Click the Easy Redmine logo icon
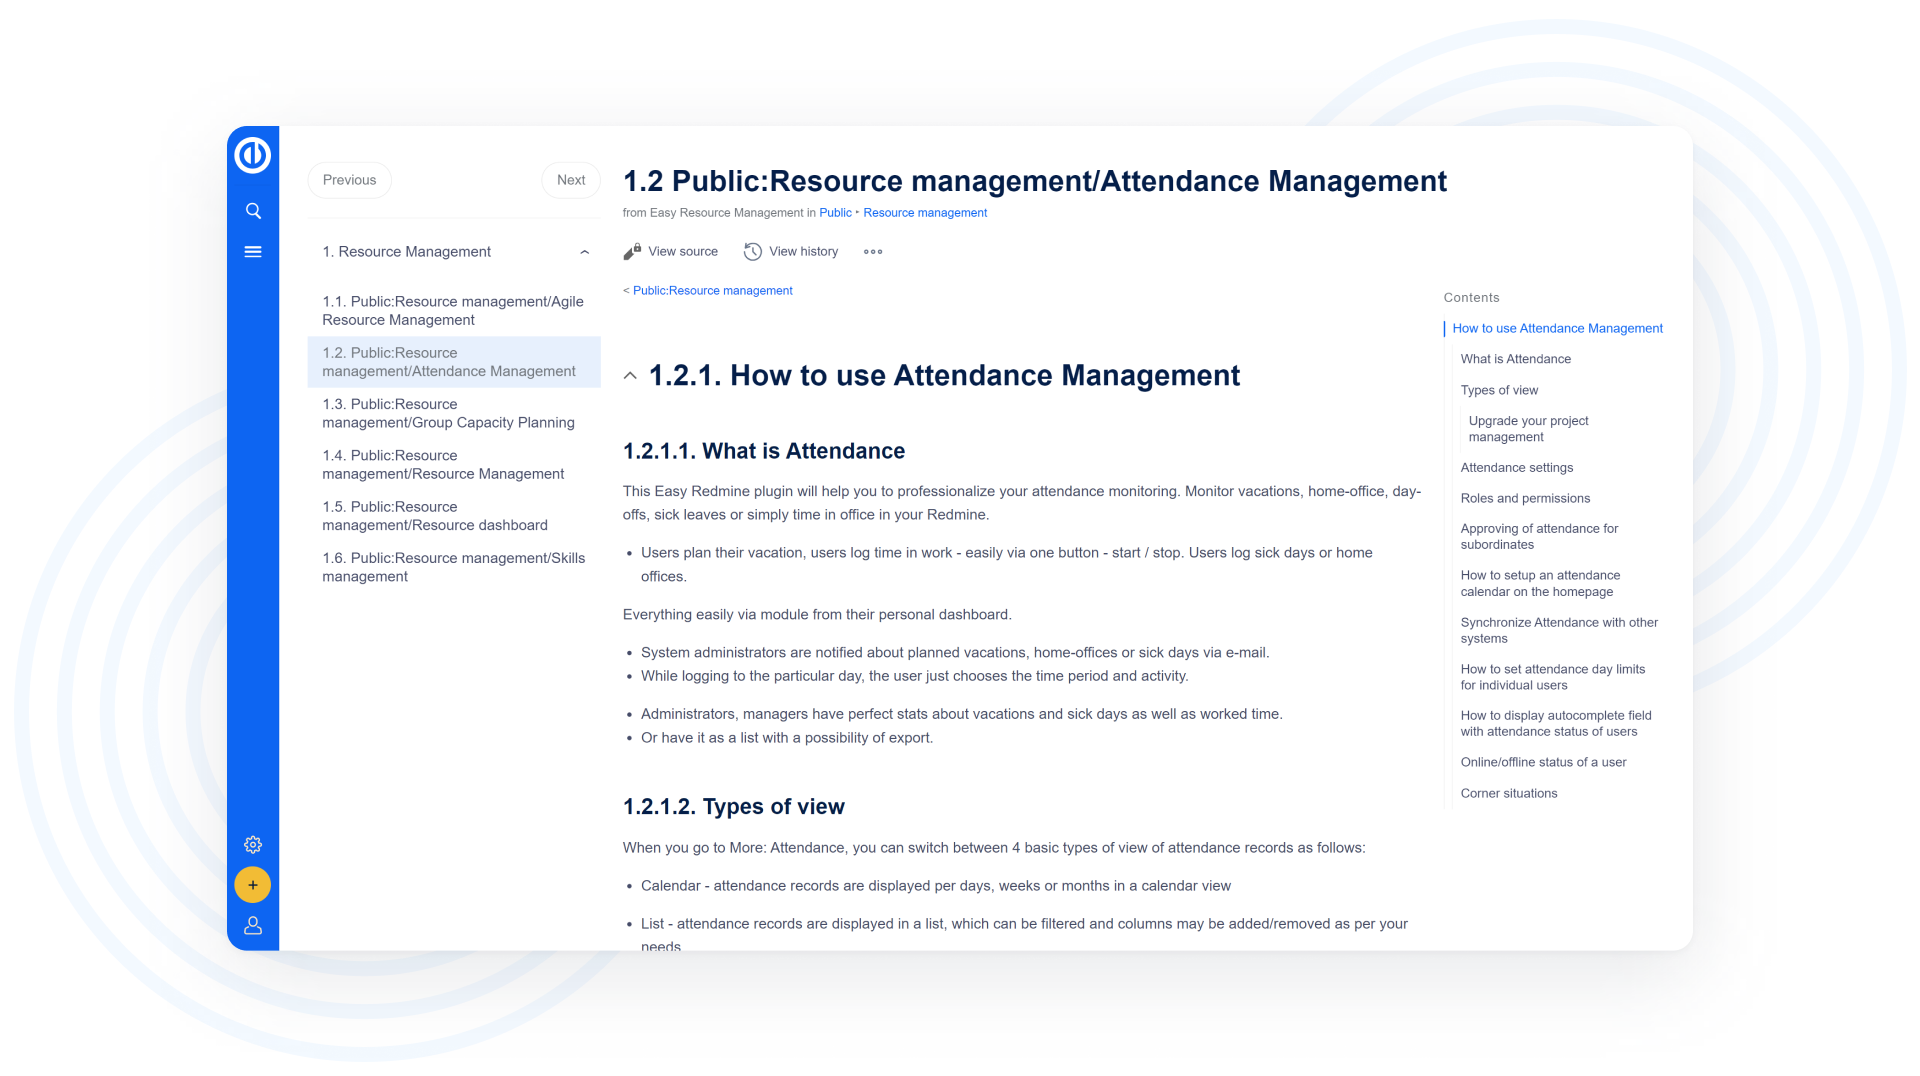This screenshot has height=1076, width=1920. coord(252,155)
